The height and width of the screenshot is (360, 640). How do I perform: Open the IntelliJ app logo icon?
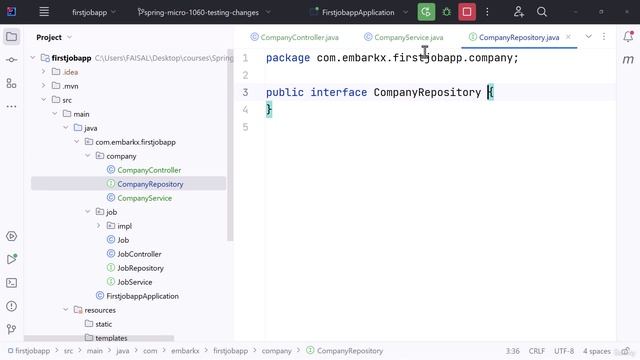pyautogui.click(x=11, y=12)
